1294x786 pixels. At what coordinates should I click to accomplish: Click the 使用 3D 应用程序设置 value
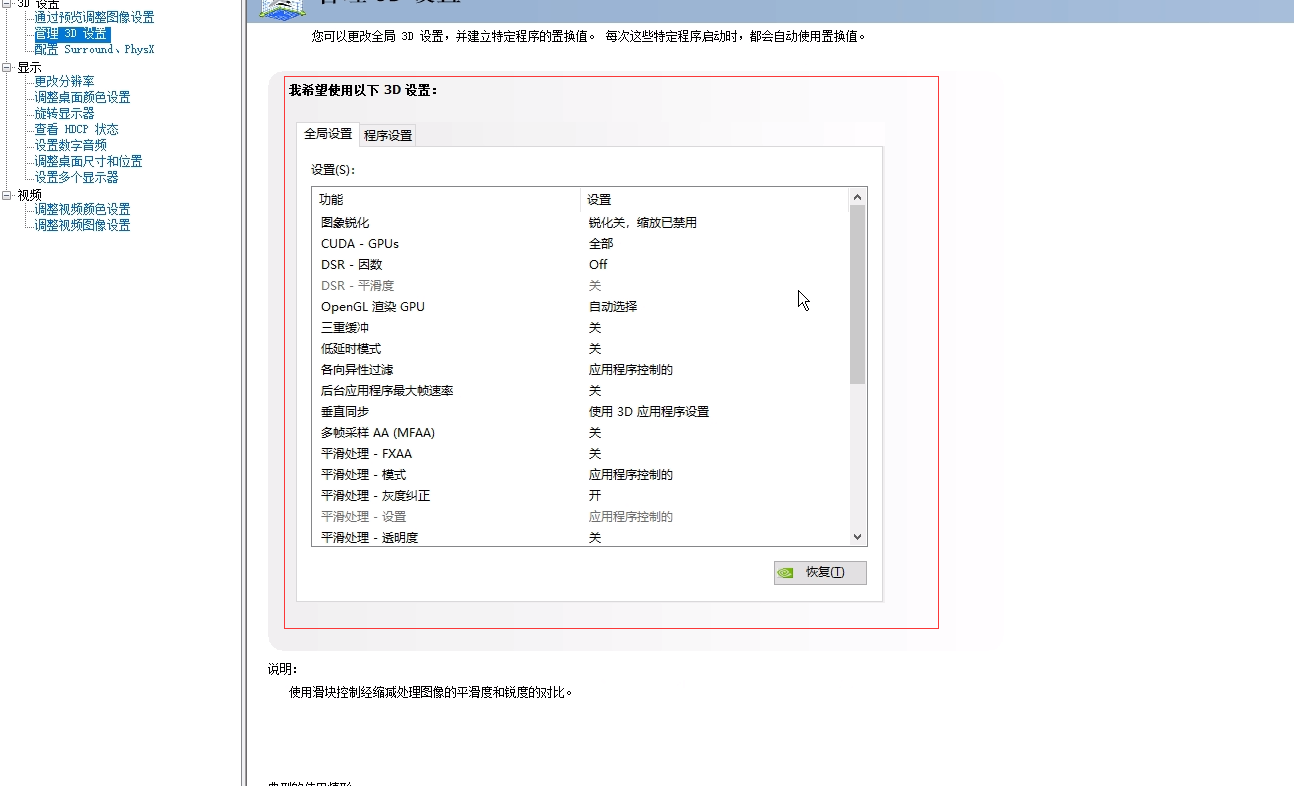click(649, 412)
